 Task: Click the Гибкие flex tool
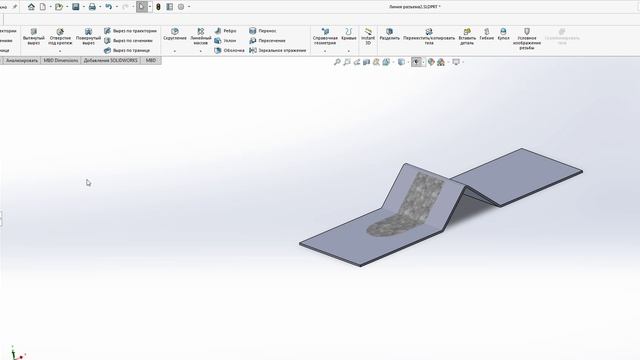(x=487, y=34)
